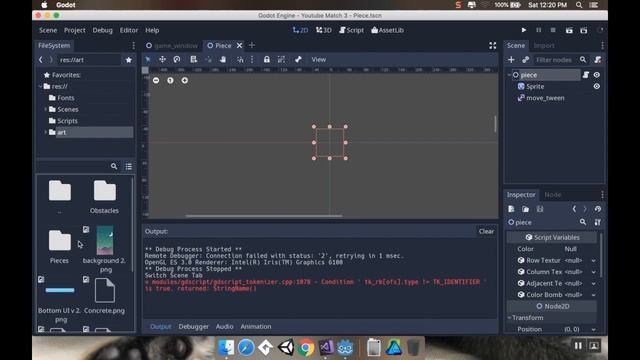Close the Piece scene tab
The image size is (640, 360).
coord(240,46)
